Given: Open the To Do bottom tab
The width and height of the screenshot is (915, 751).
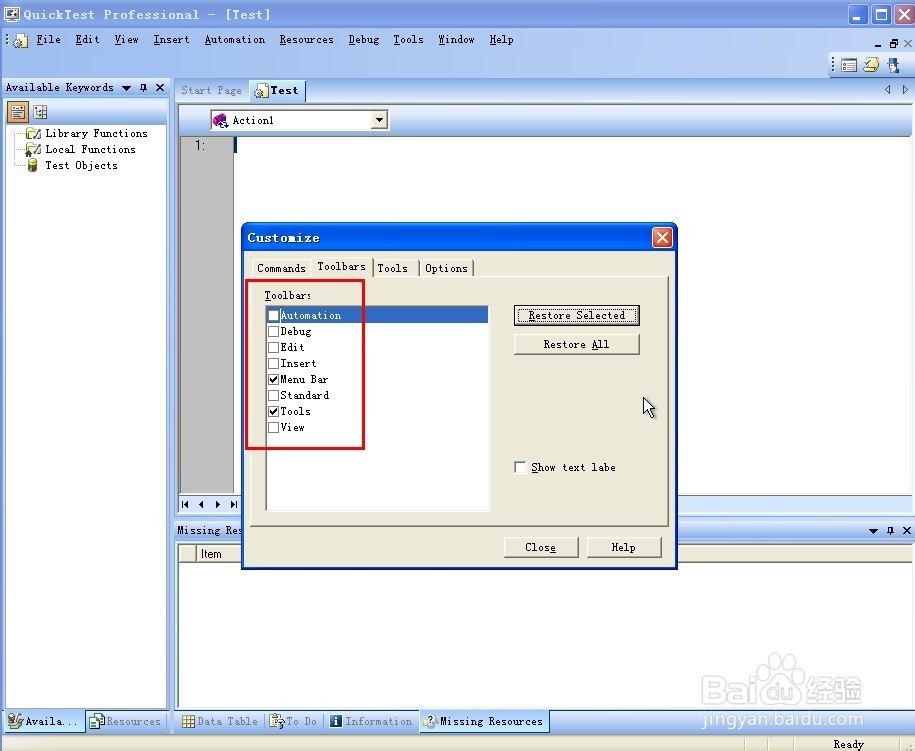Looking at the screenshot, I should click(294, 721).
